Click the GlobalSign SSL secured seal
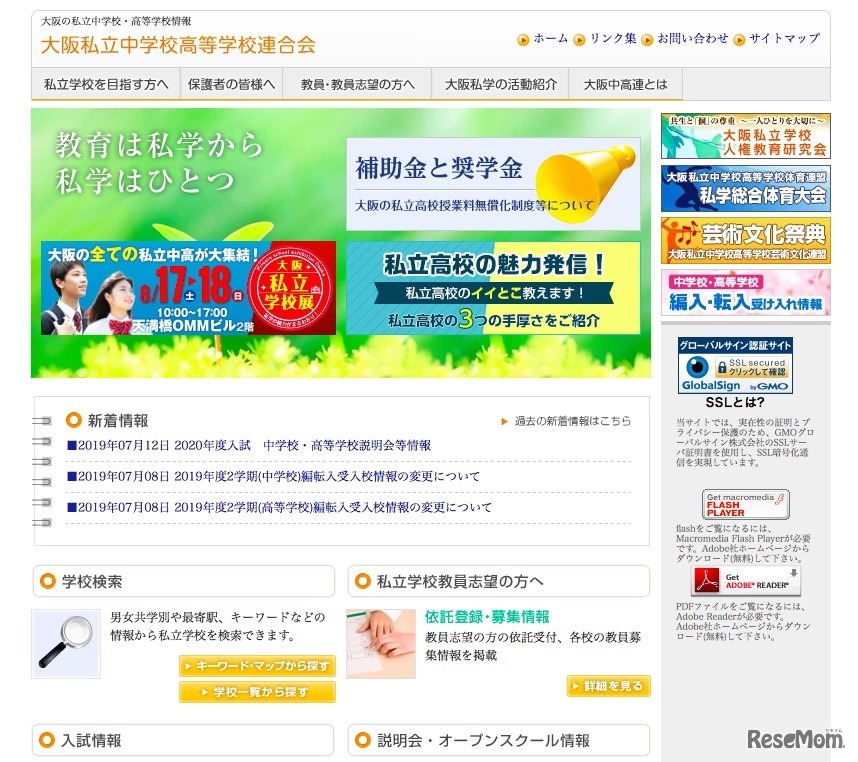The width and height of the screenshot is (858, 762). pos(735,365)
